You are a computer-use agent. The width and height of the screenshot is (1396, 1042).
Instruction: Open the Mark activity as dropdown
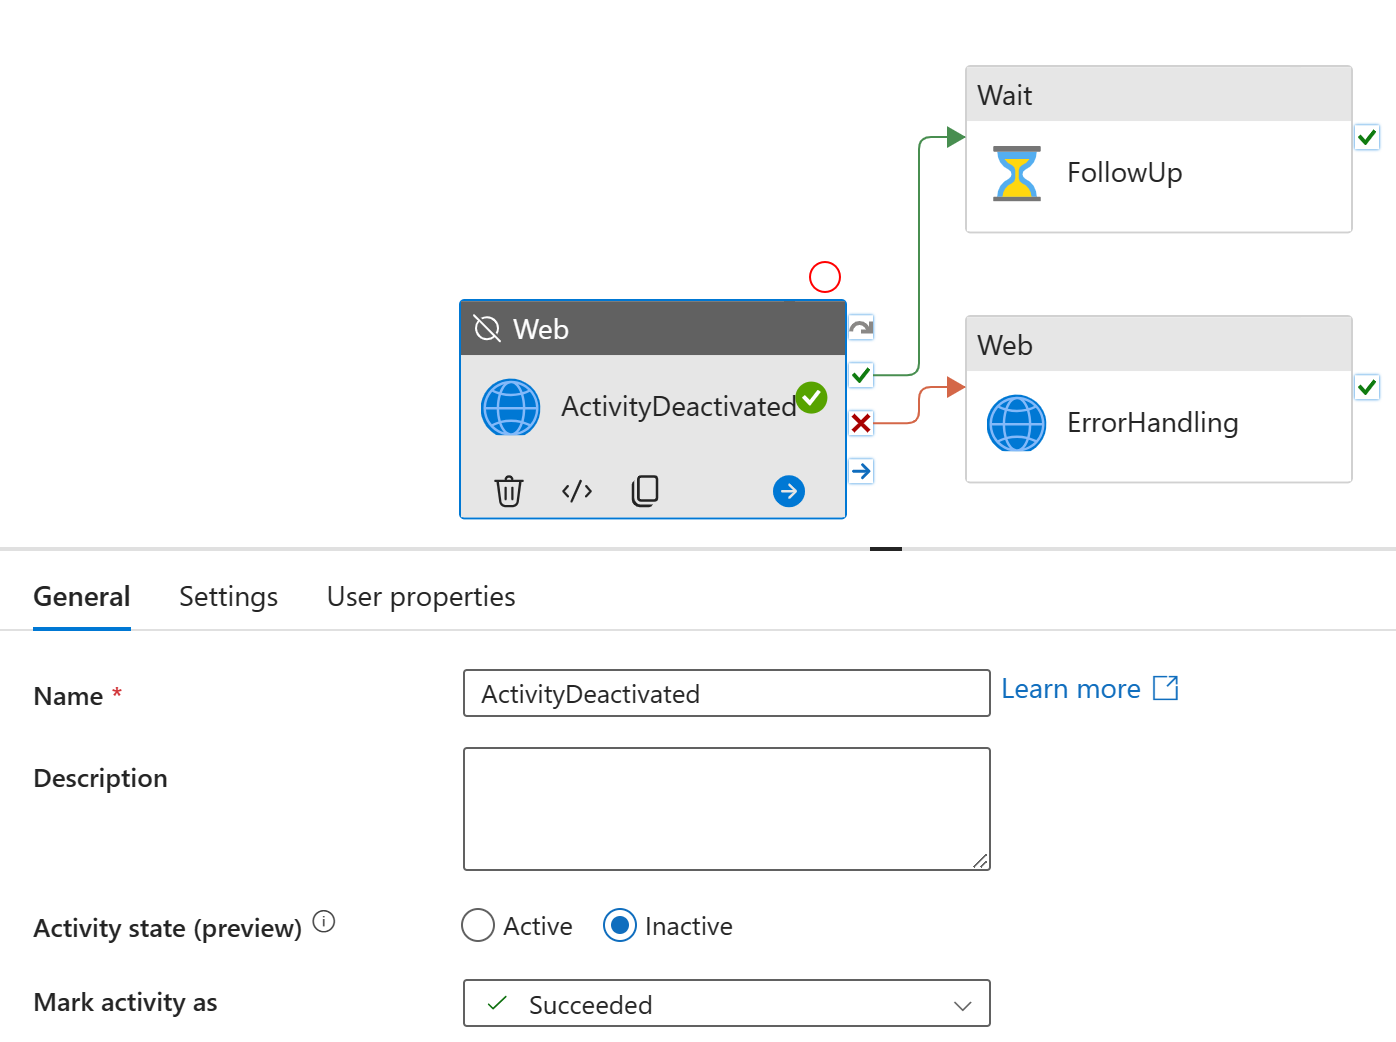click(x=961, y=1004)
